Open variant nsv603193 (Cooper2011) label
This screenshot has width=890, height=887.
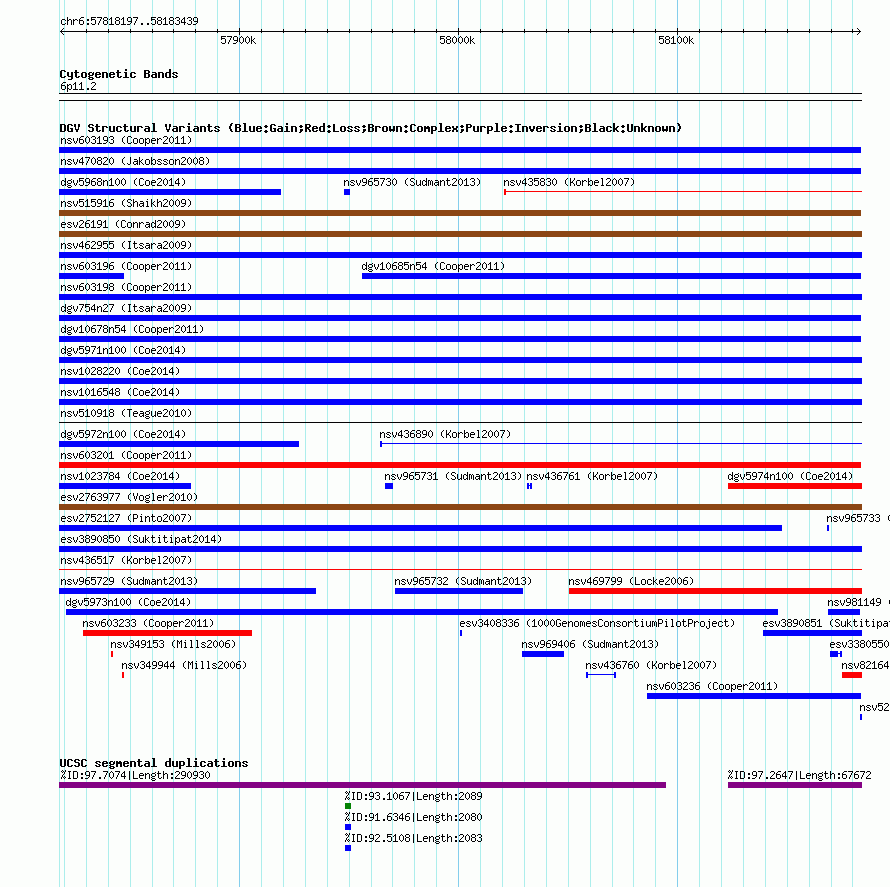(x=126, y=140)
